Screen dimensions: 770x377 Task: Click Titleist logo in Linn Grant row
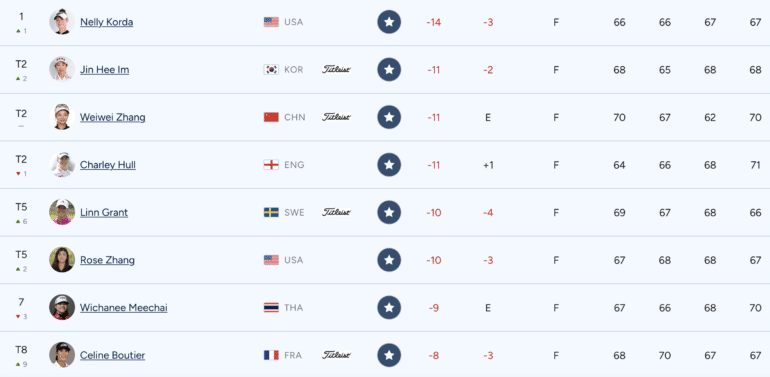[336, 213]
